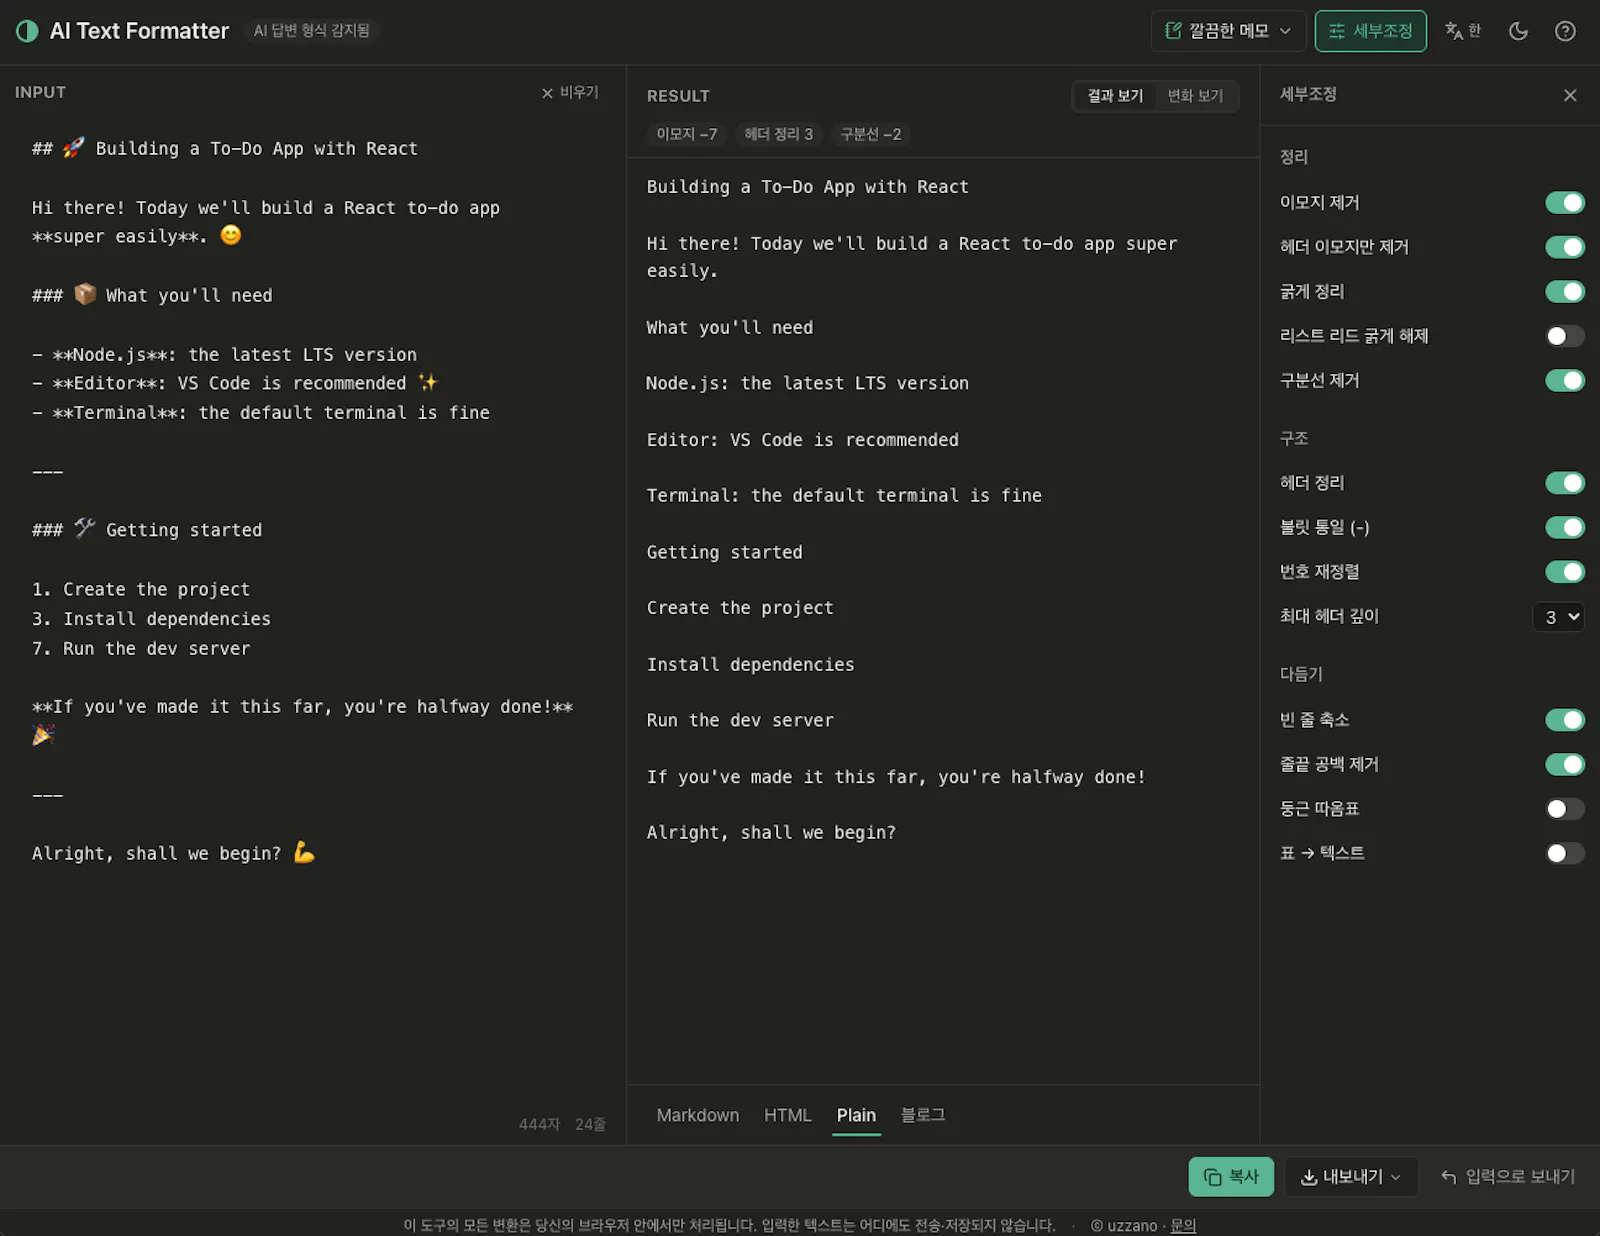Open the 내보내기 export dropdown
This screenshot has width=1600, height=1236.
(x=1353, y=1177)
